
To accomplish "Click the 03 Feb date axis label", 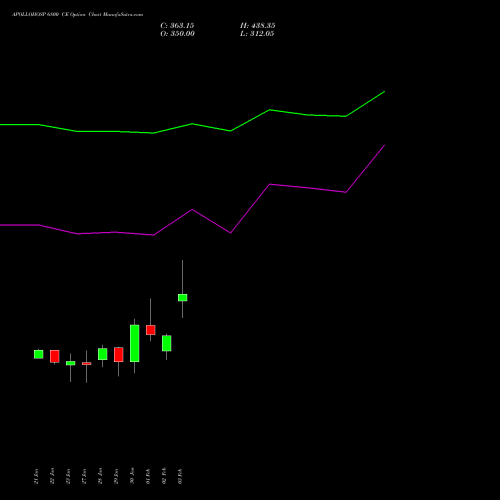I will coord(180,476).
